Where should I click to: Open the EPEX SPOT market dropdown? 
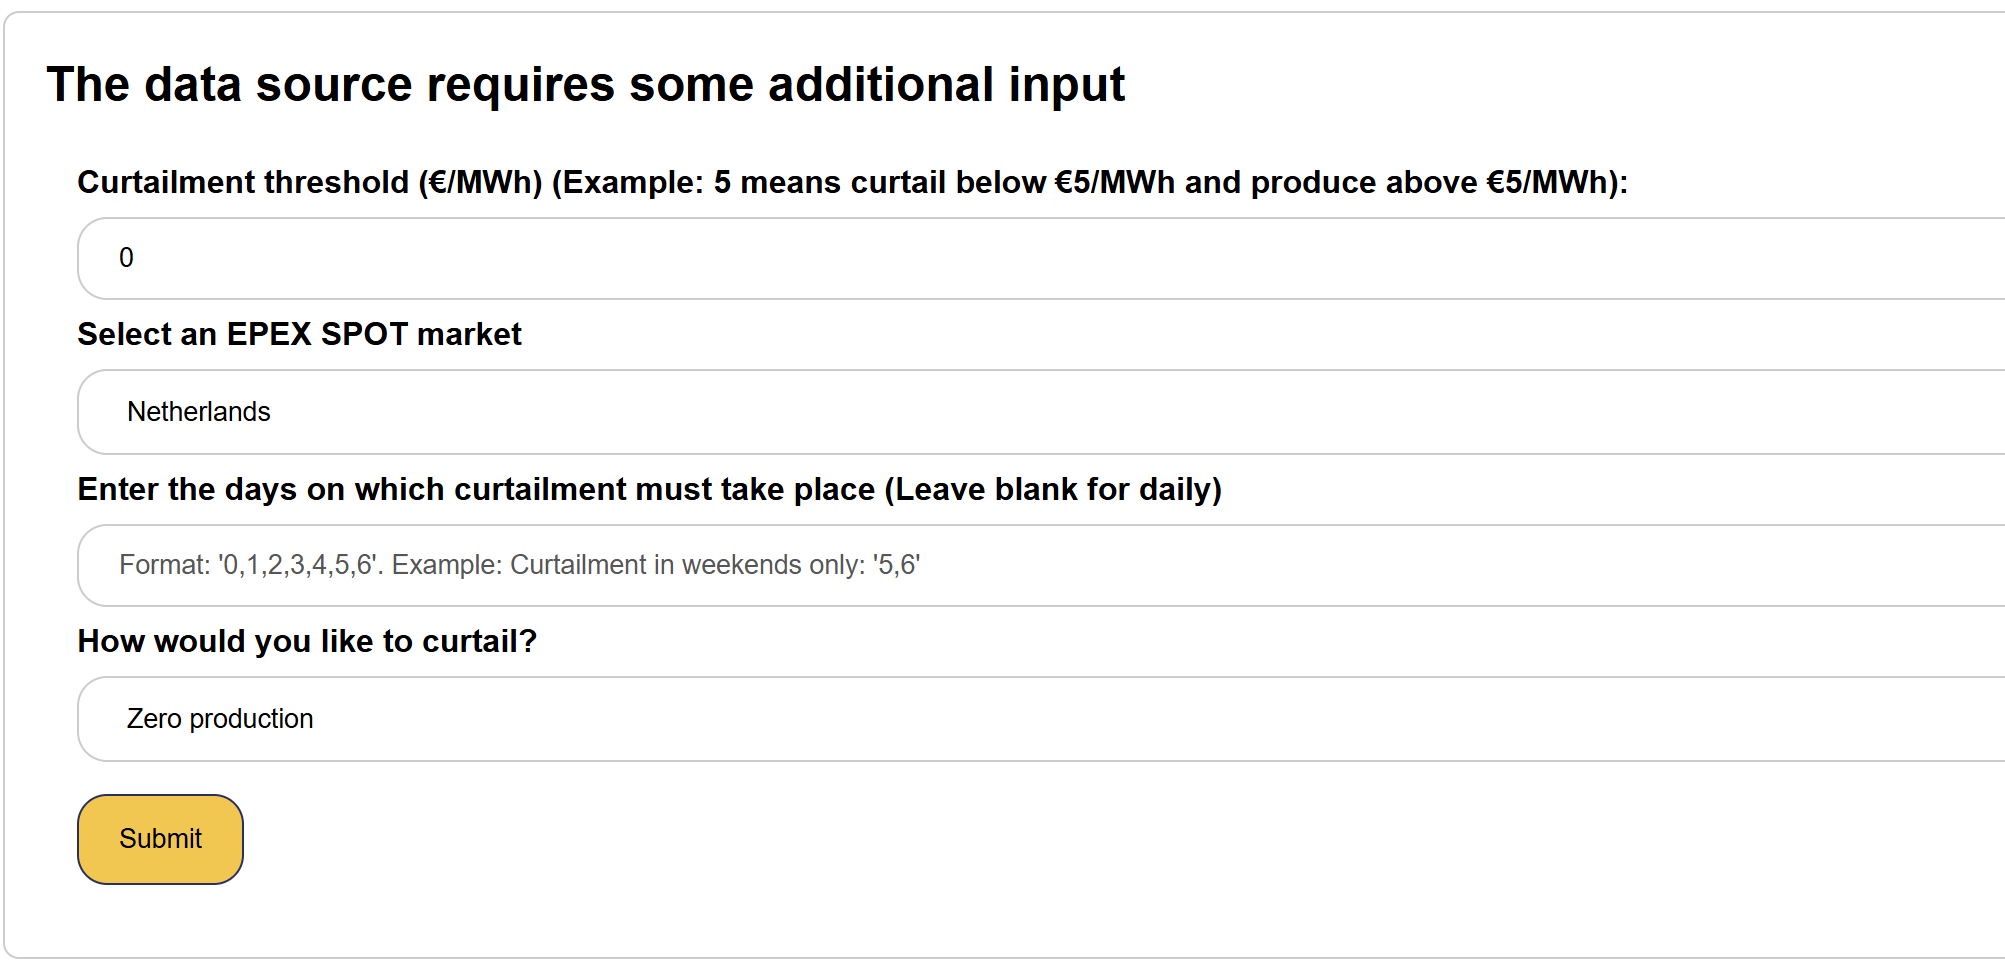(1040, 412)
